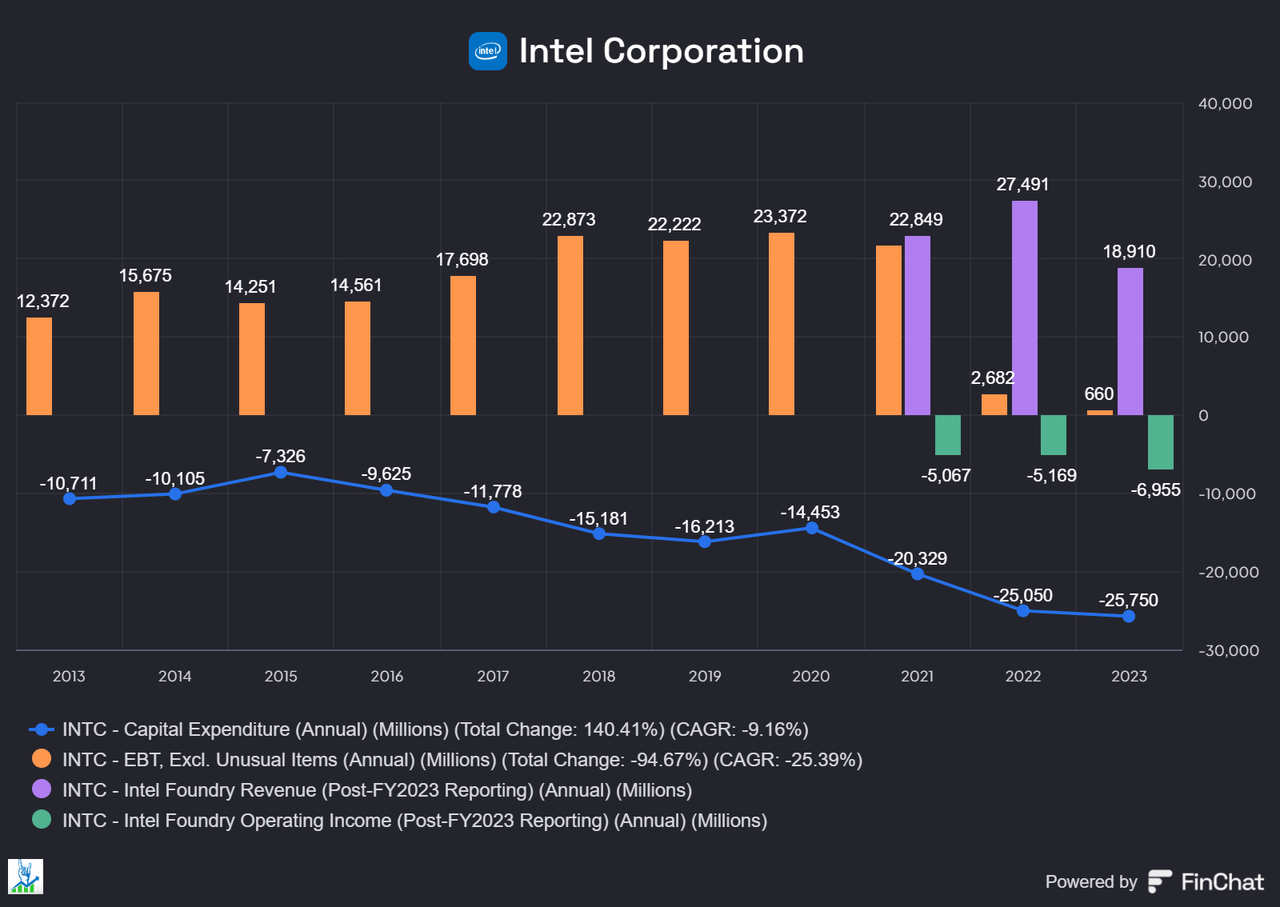Image resolution: width=1280 pixels, height=907 pixels.
Task: Click the 22,849 bar value label
Action: pos(917,220)
